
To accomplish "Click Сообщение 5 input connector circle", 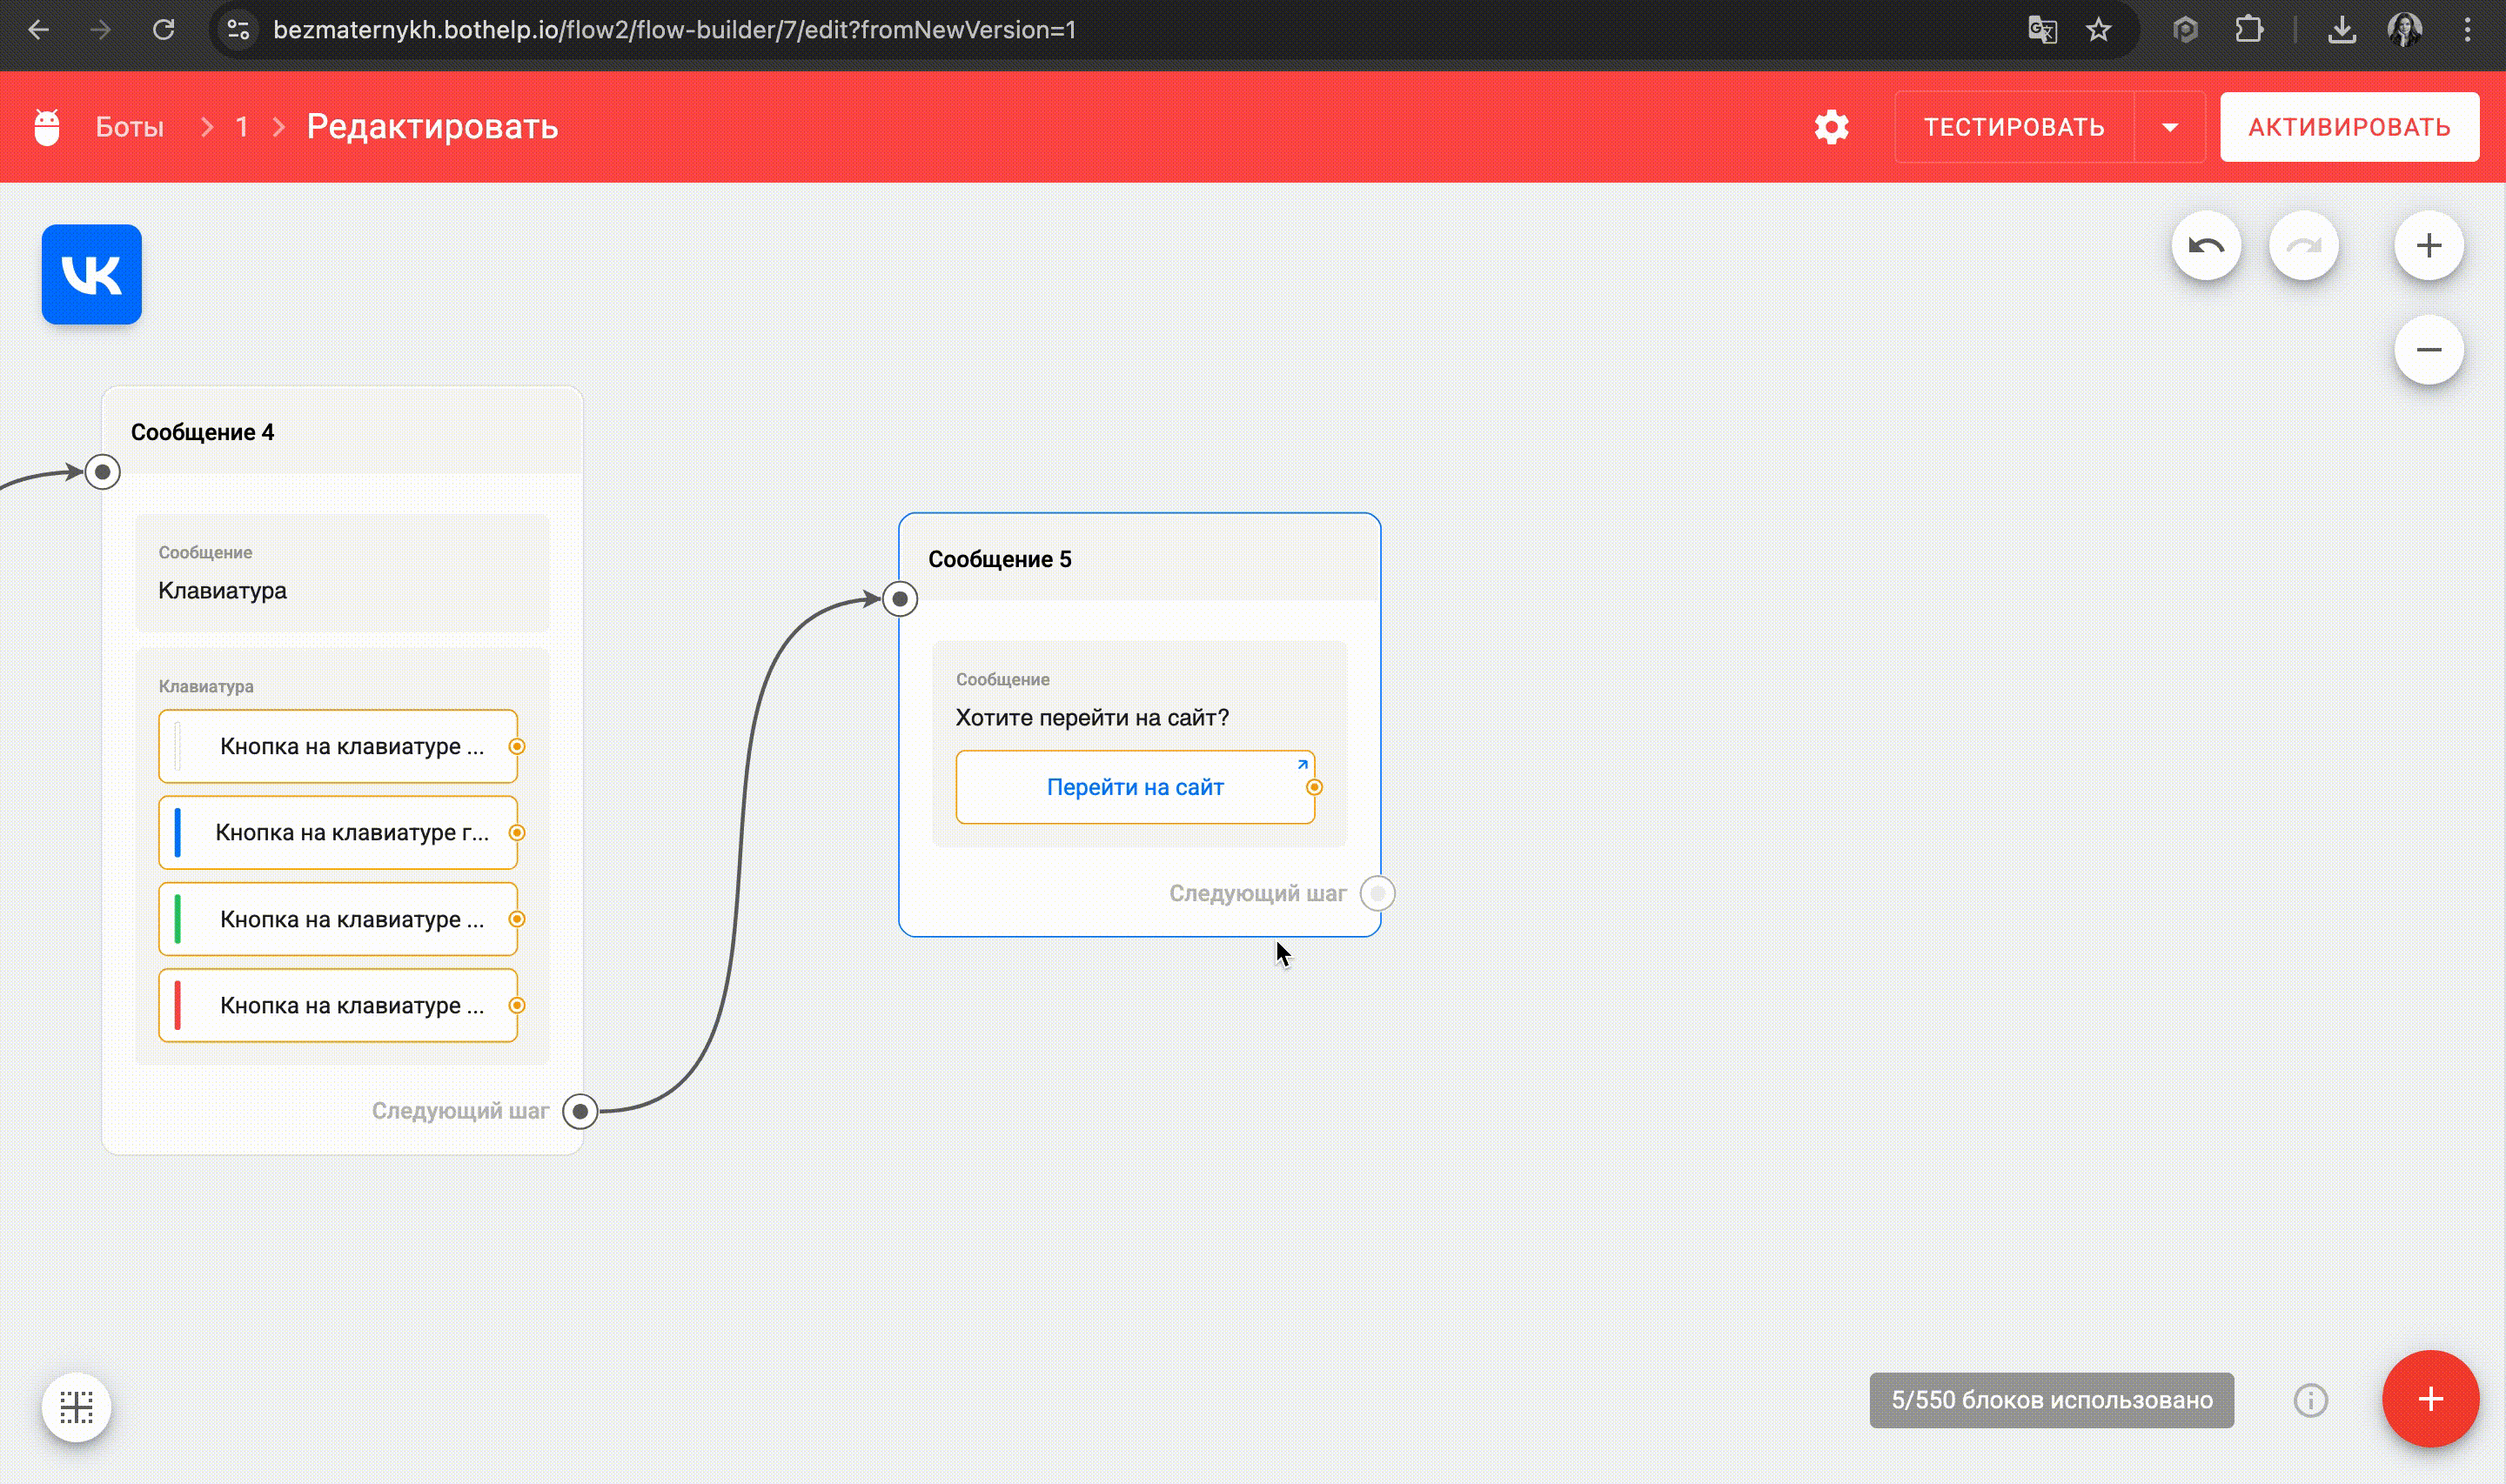I will 900,599.
